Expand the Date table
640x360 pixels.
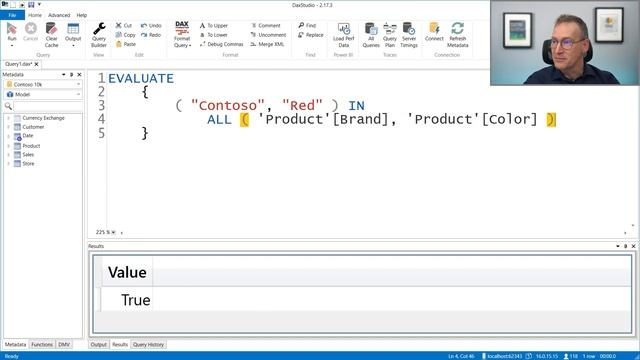[x=8, y=136]
